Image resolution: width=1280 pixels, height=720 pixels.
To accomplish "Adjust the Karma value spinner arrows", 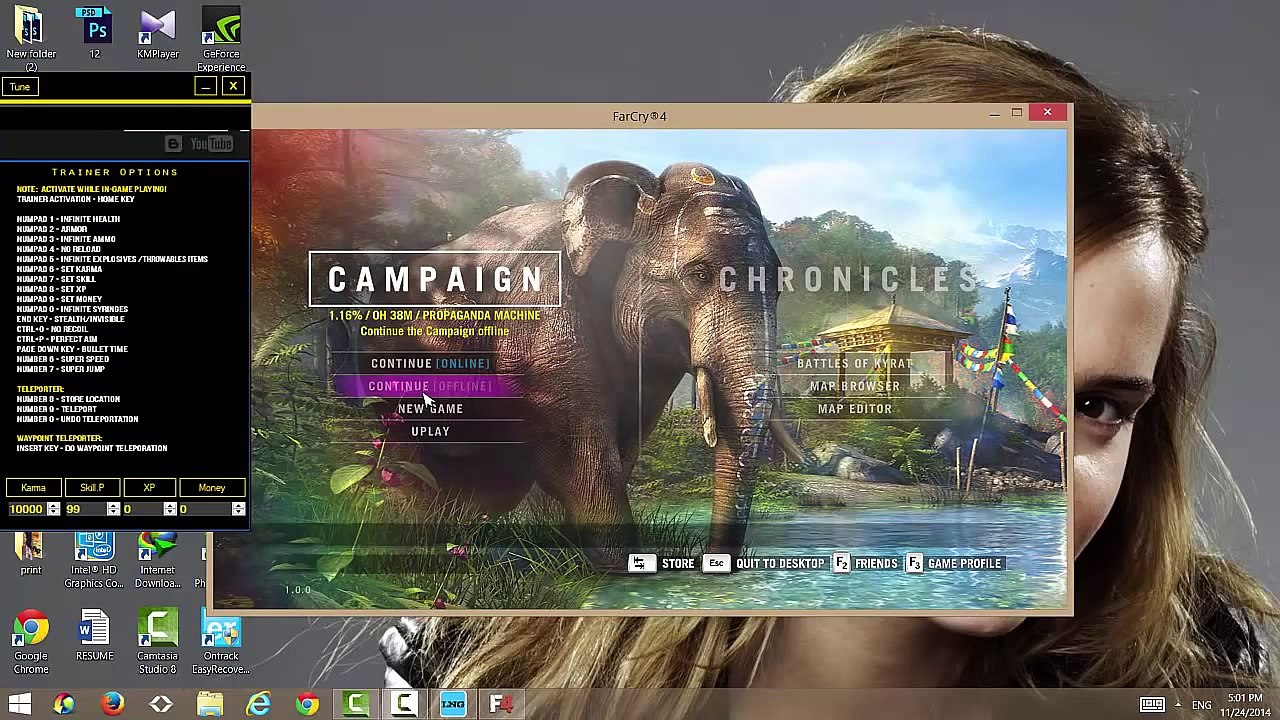I will (x=54, y=509).
